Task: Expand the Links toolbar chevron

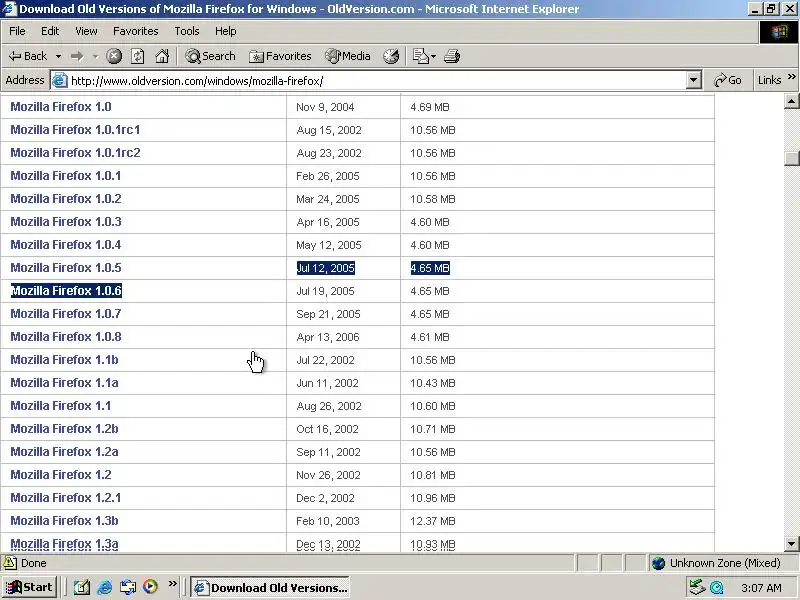Action: [791, 77]
